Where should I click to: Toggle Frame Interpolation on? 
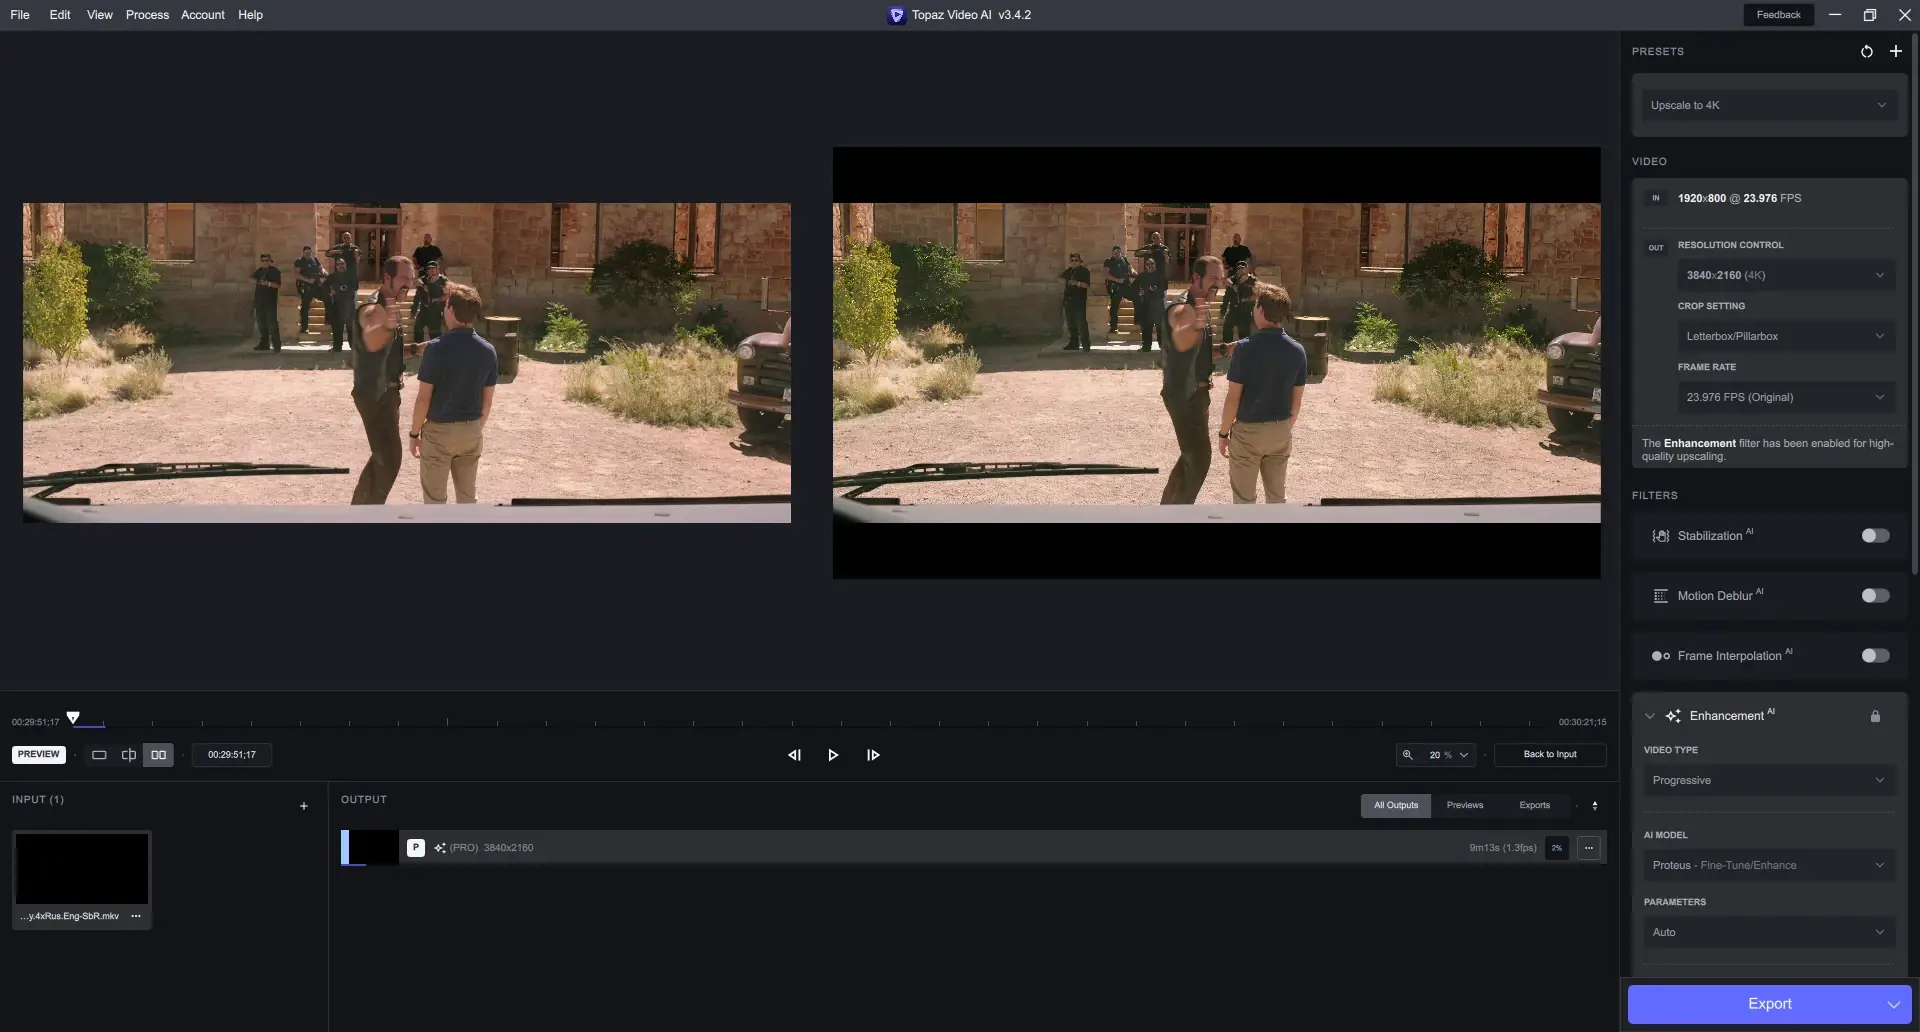coord(1874,656)
